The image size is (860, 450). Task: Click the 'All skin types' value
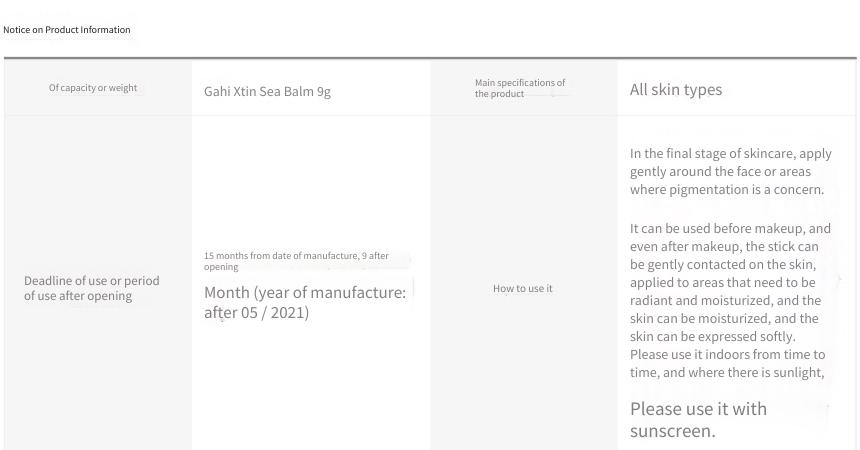[676, 89]
